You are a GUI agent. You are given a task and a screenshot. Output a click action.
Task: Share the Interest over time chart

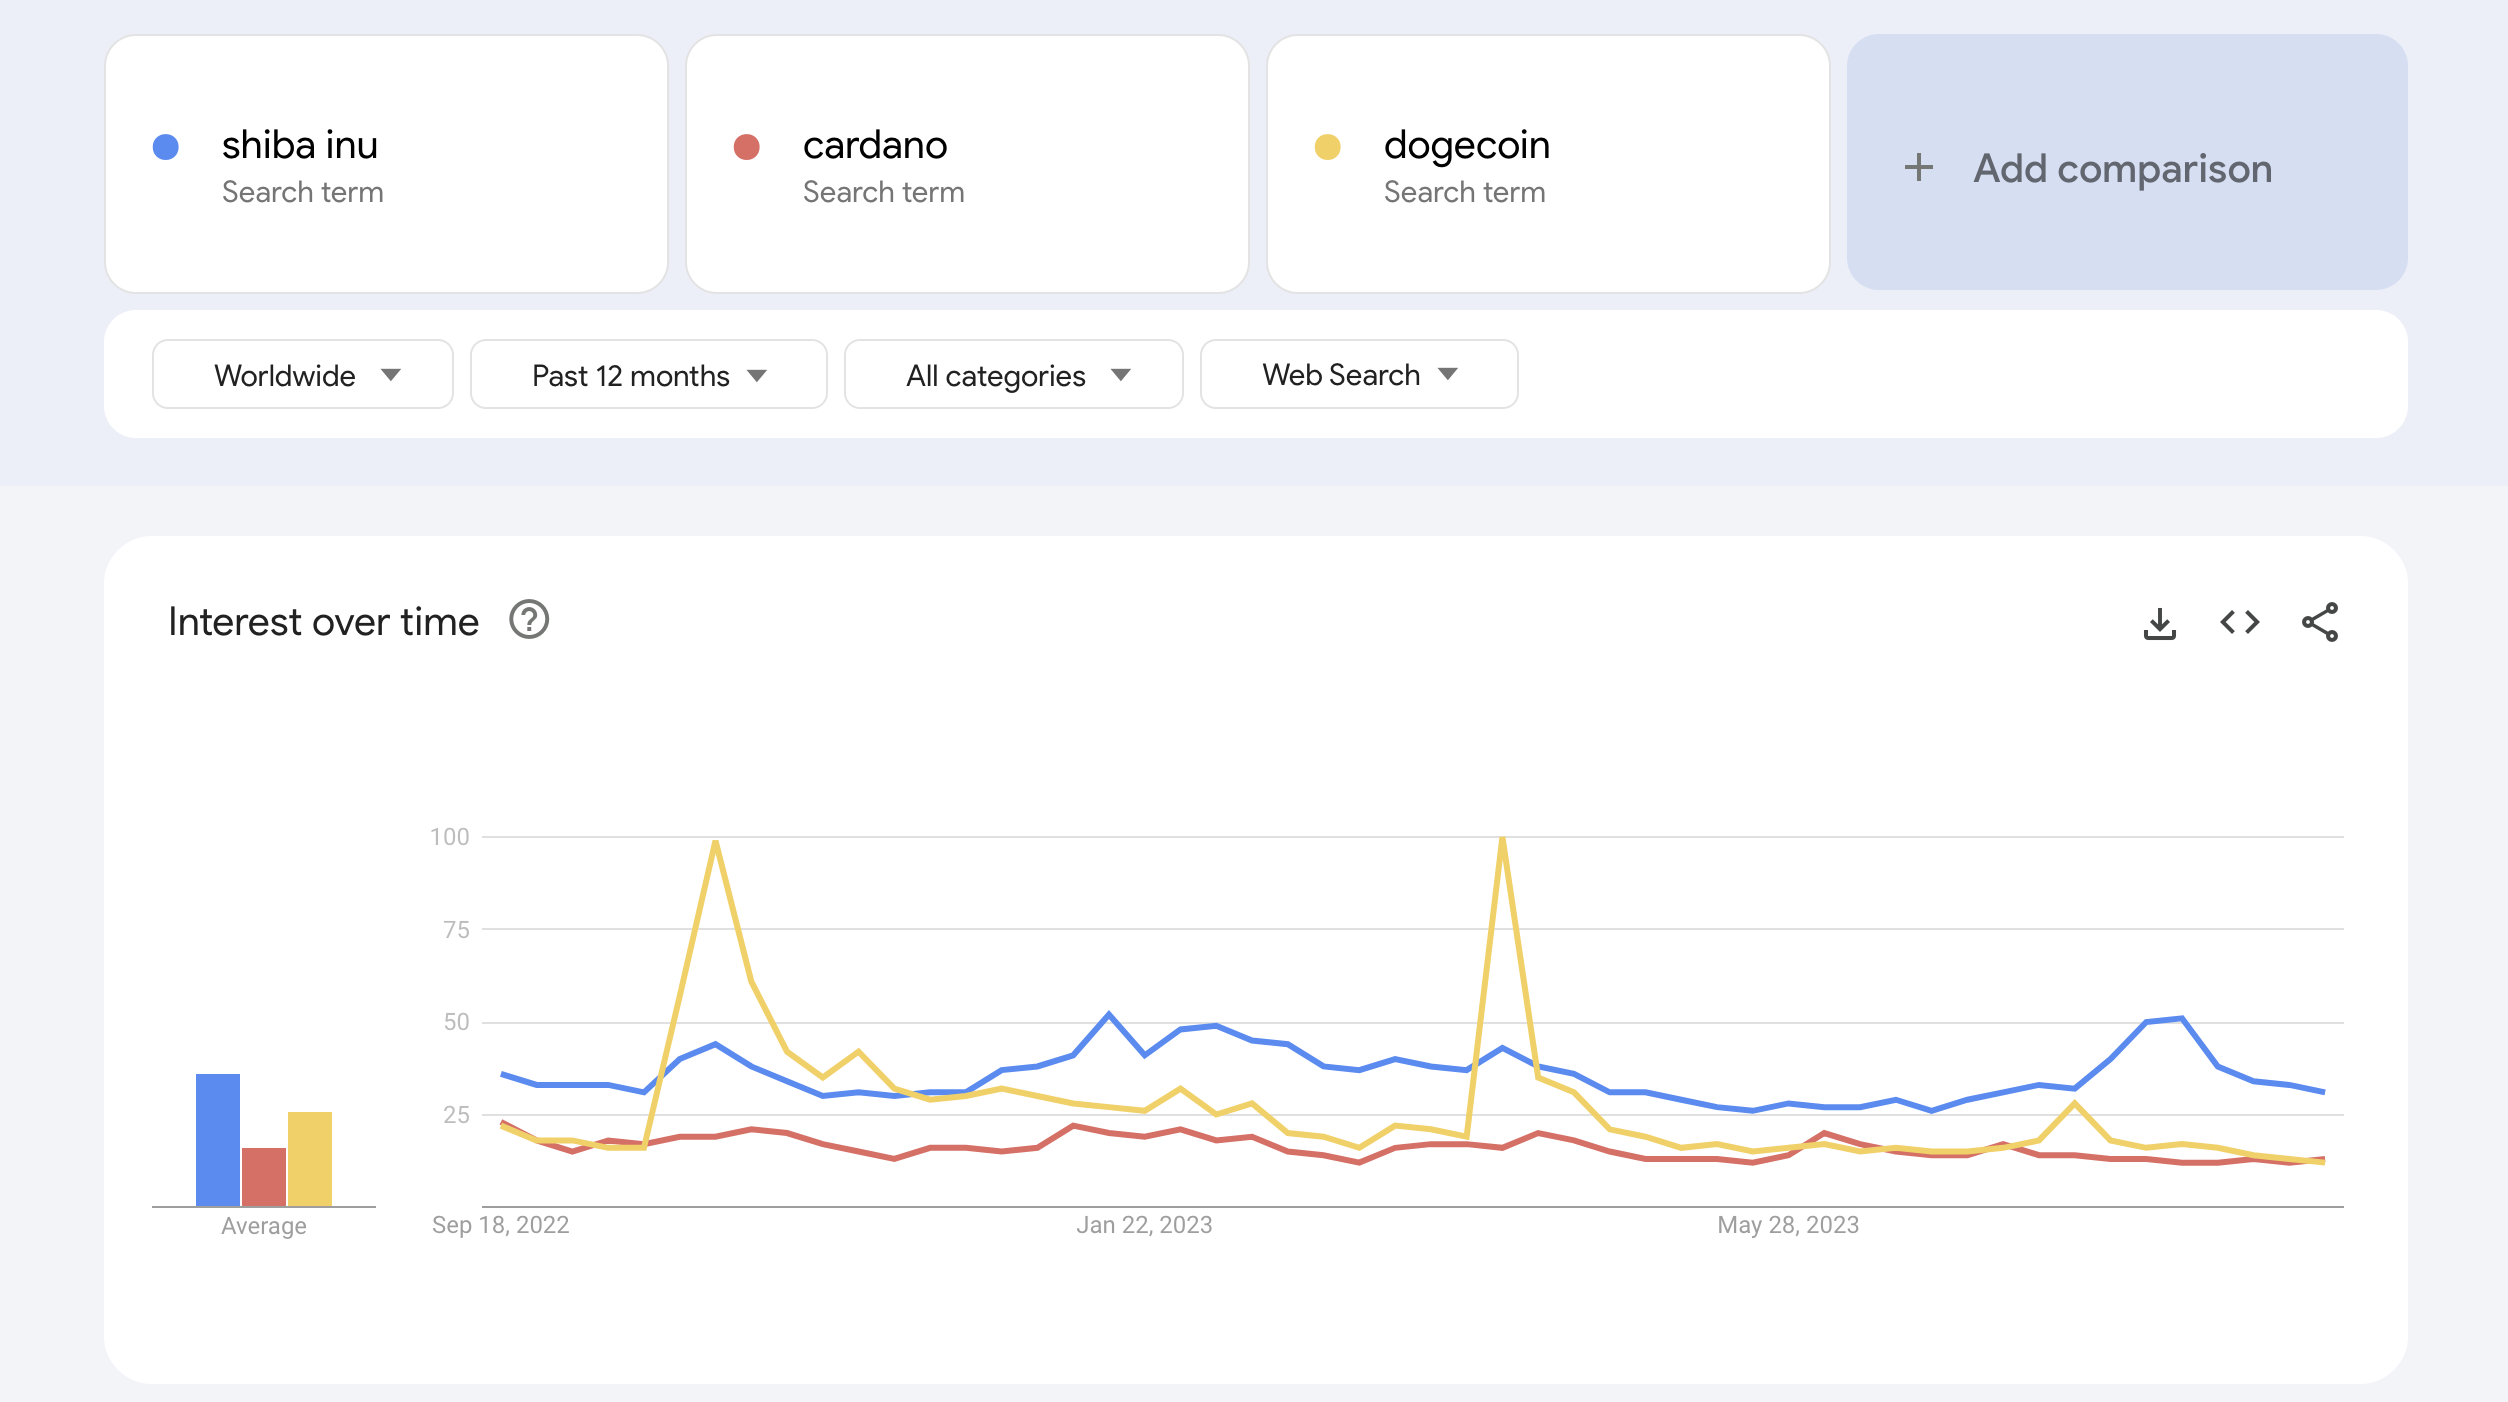pos(2321,622)
